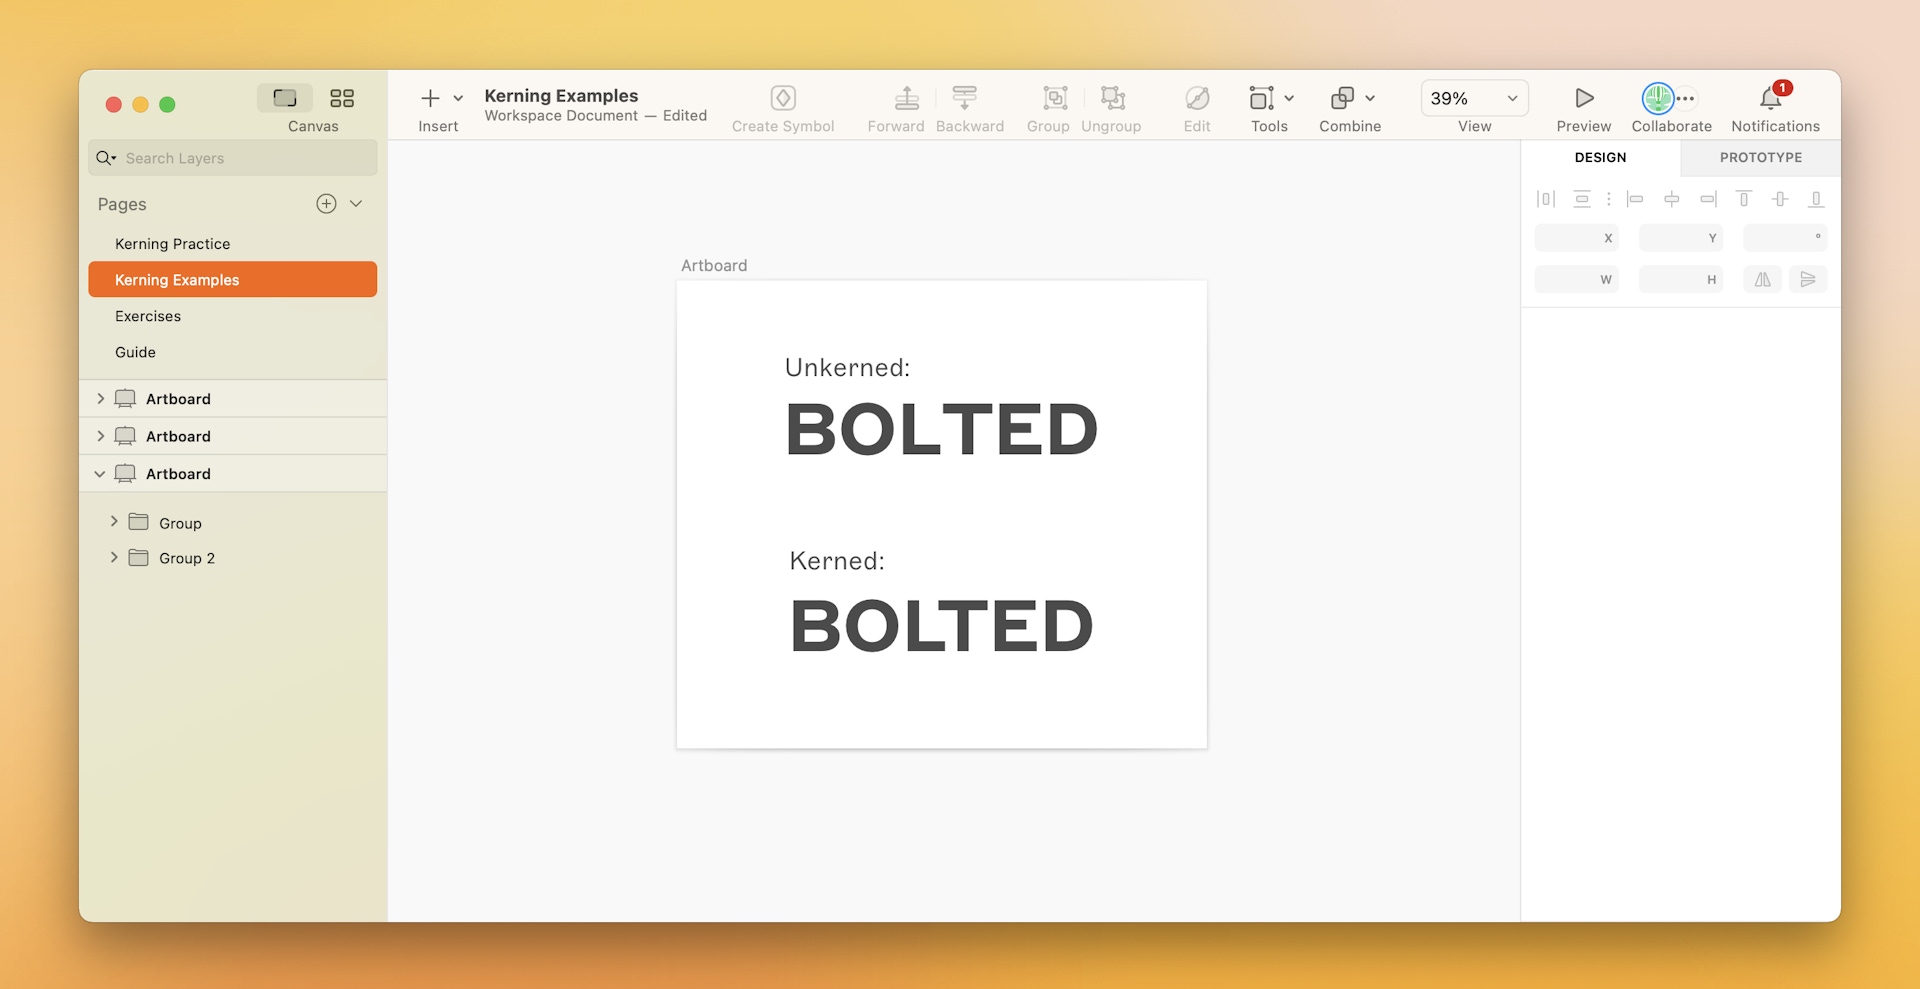Open Collaborate from the toolbar
1920x989 pixels.
click(x=1659, y=100)
